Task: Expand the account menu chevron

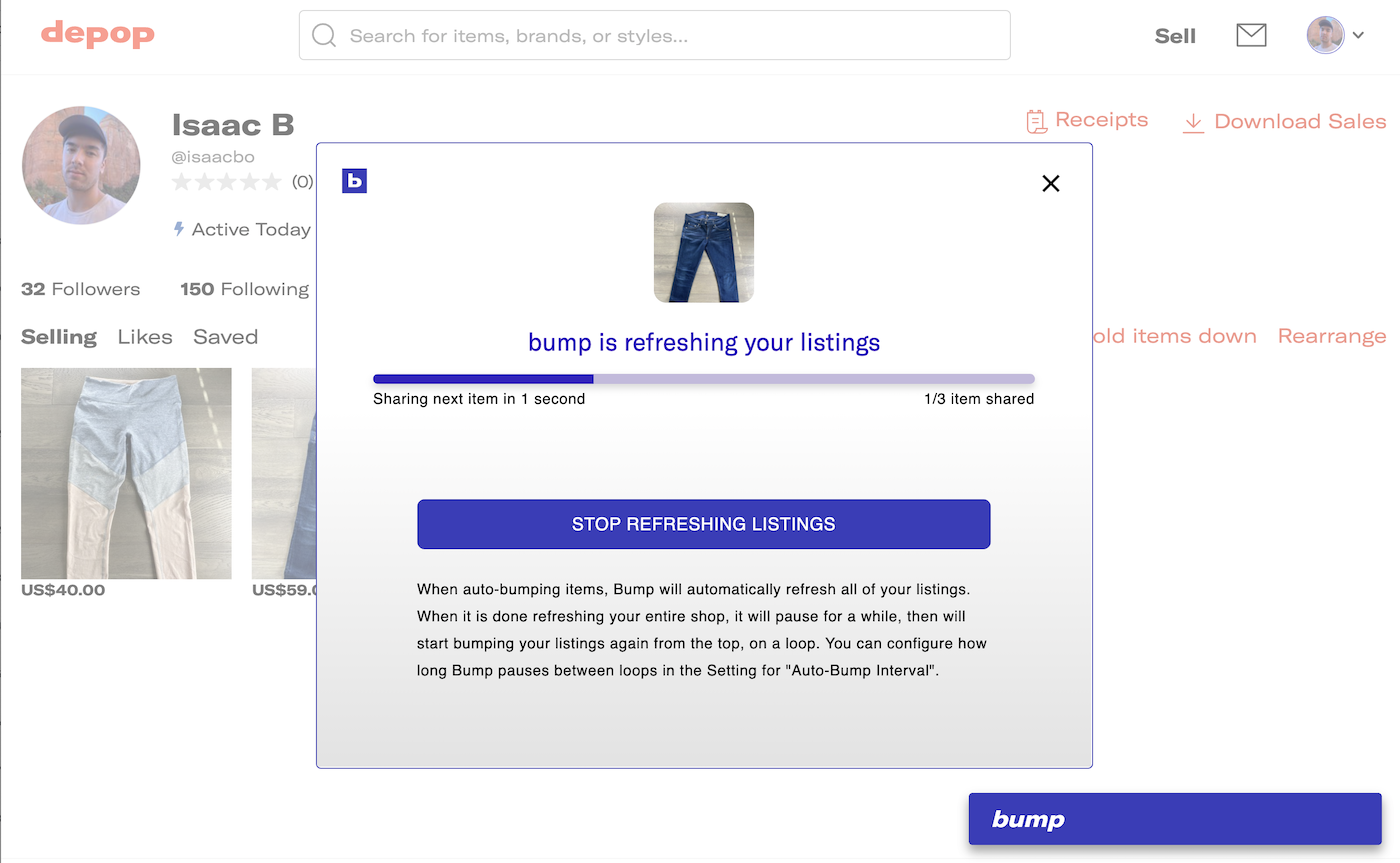Action: point(1358,36)
